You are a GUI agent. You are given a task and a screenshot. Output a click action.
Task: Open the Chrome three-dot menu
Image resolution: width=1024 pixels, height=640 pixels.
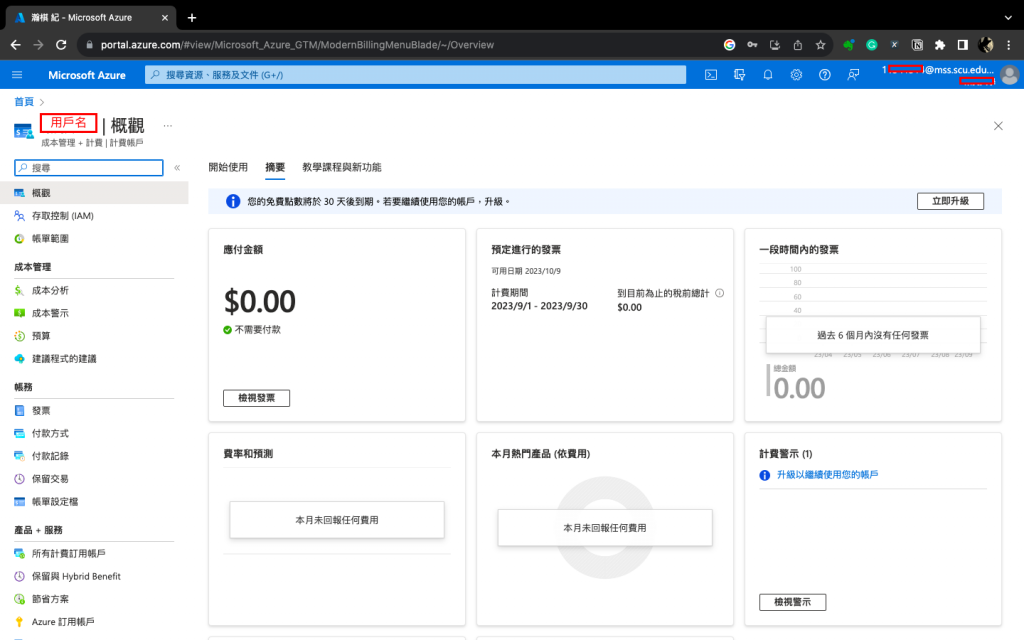(x=1009, y=45)
